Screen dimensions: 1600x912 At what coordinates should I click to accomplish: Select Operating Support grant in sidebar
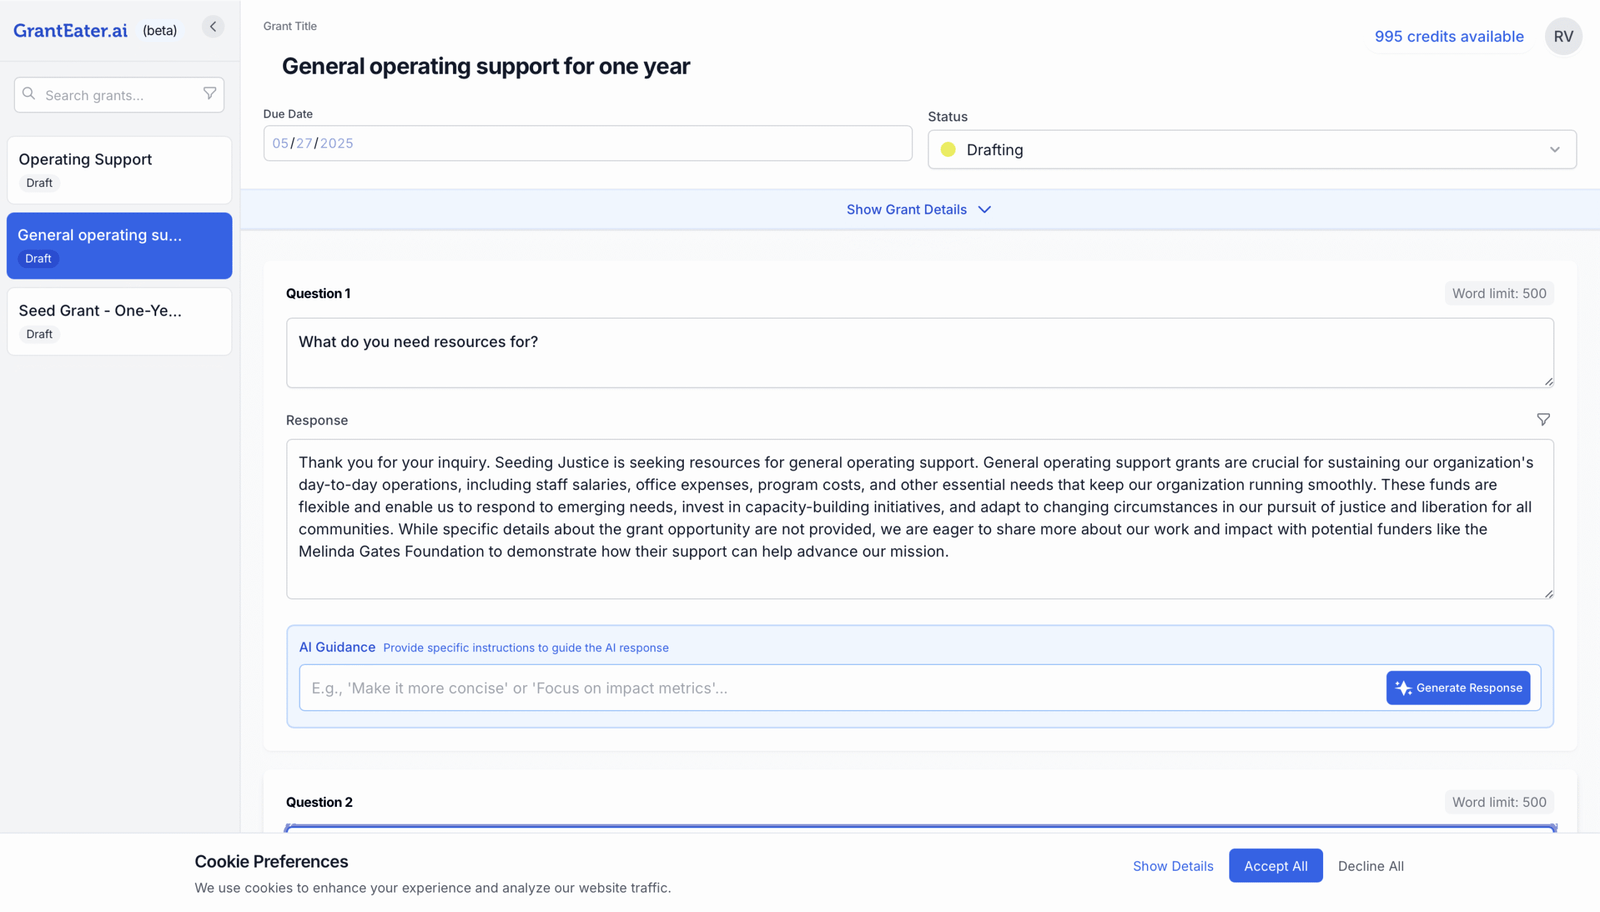pos(120,170)
